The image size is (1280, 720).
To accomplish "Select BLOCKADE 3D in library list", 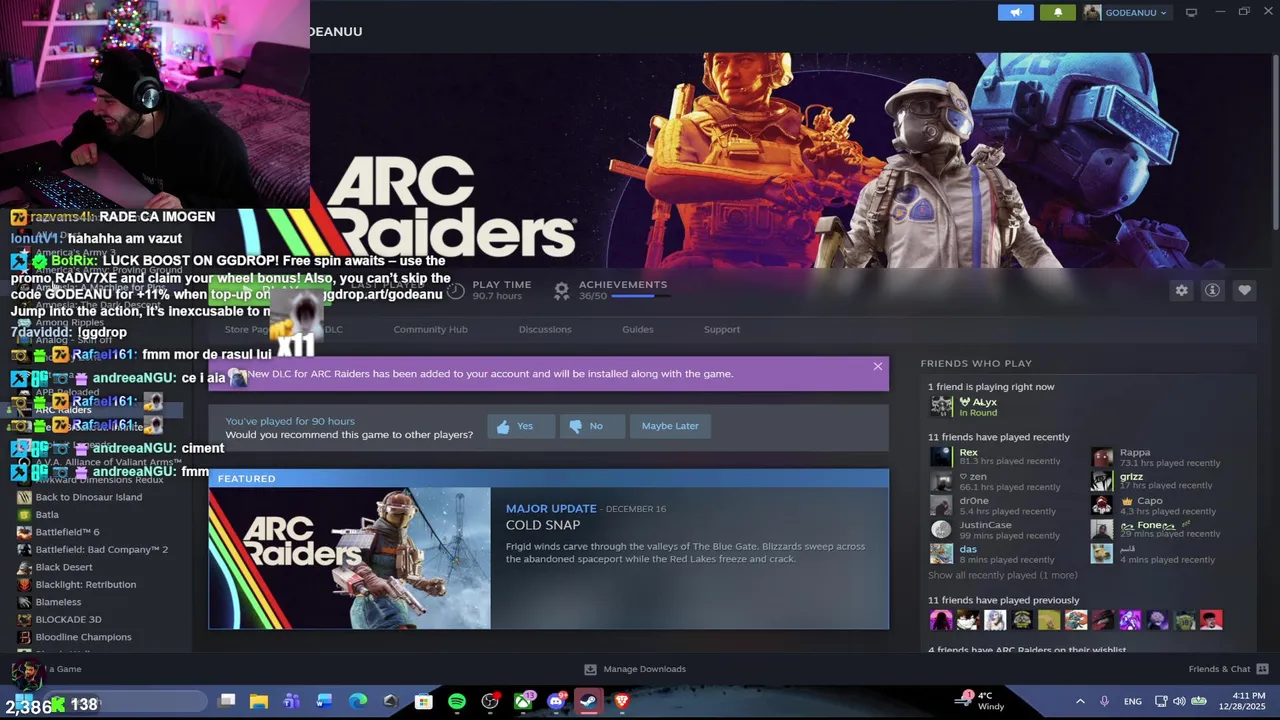I will coord(69,620).
